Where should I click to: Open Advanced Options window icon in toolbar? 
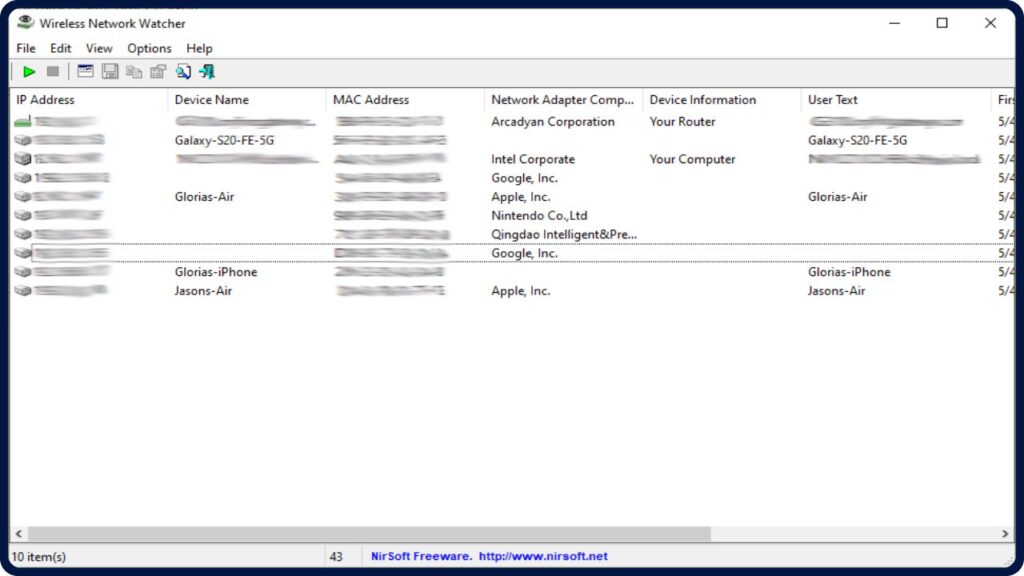(x=85, y=71)
